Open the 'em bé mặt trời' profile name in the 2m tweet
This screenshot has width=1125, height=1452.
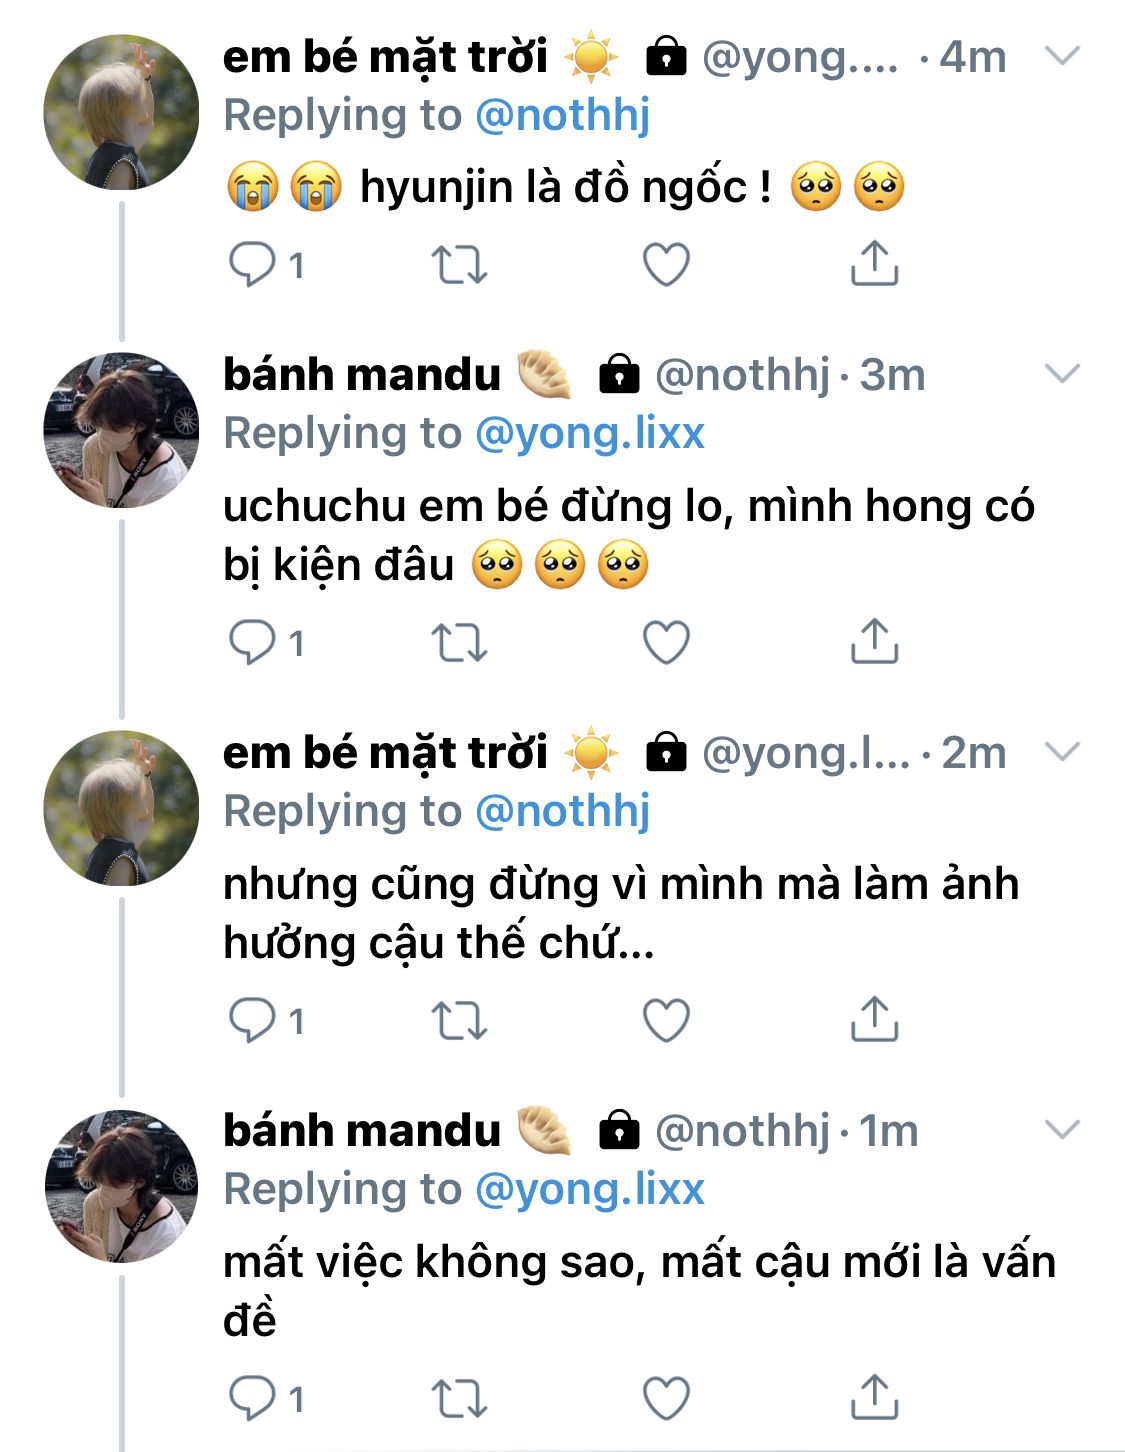tap(385, 753)
